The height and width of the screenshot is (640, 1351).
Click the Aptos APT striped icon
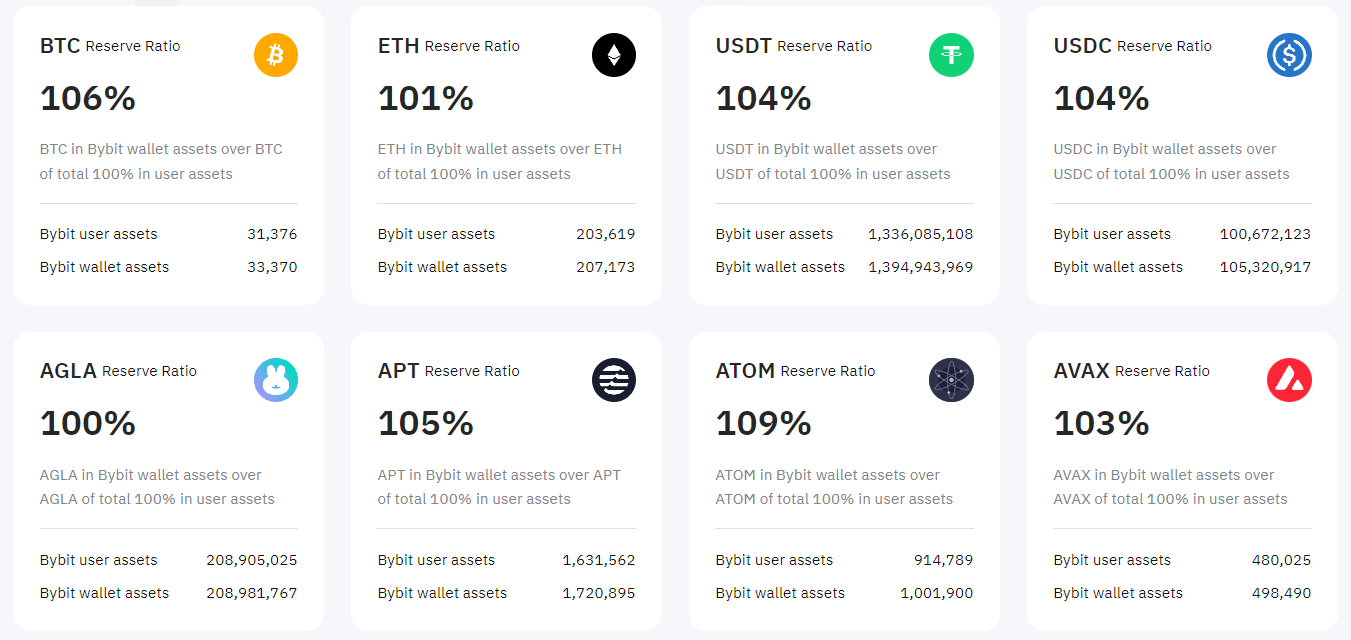pyautogui.click(x=614, y=380)
